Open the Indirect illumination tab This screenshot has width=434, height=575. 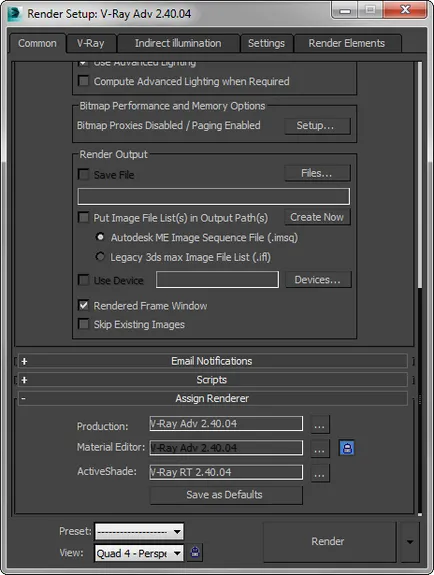click(178, 43)
